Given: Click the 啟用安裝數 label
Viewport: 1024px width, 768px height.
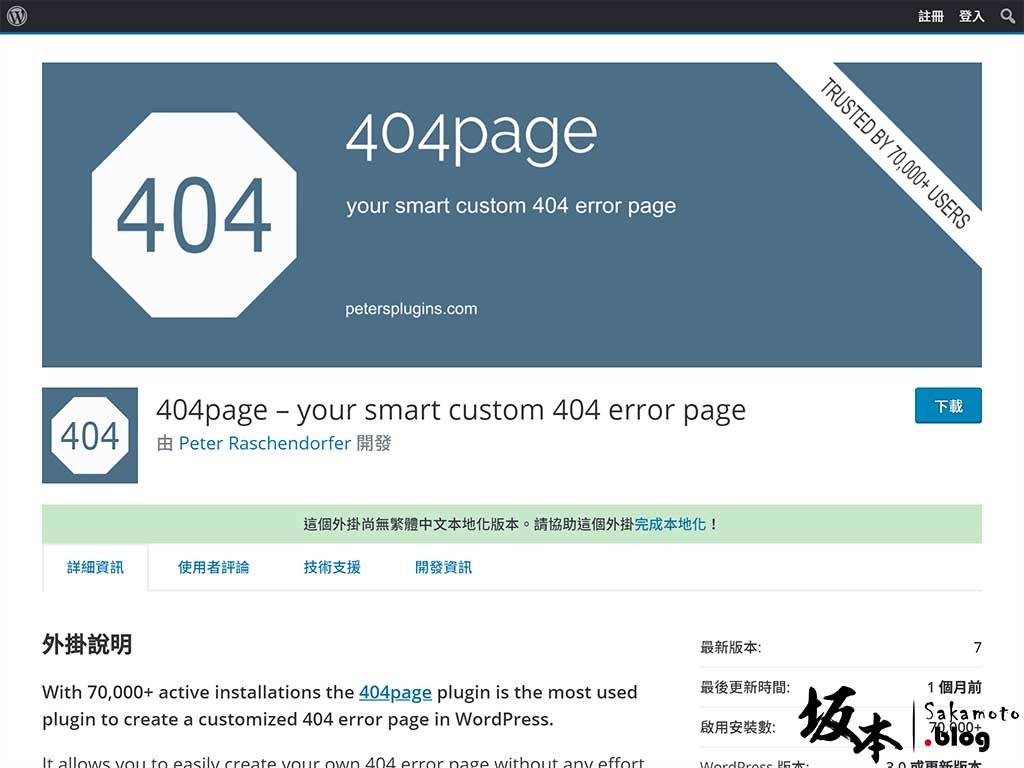Looking at the screenshot, I should (738, 727).
